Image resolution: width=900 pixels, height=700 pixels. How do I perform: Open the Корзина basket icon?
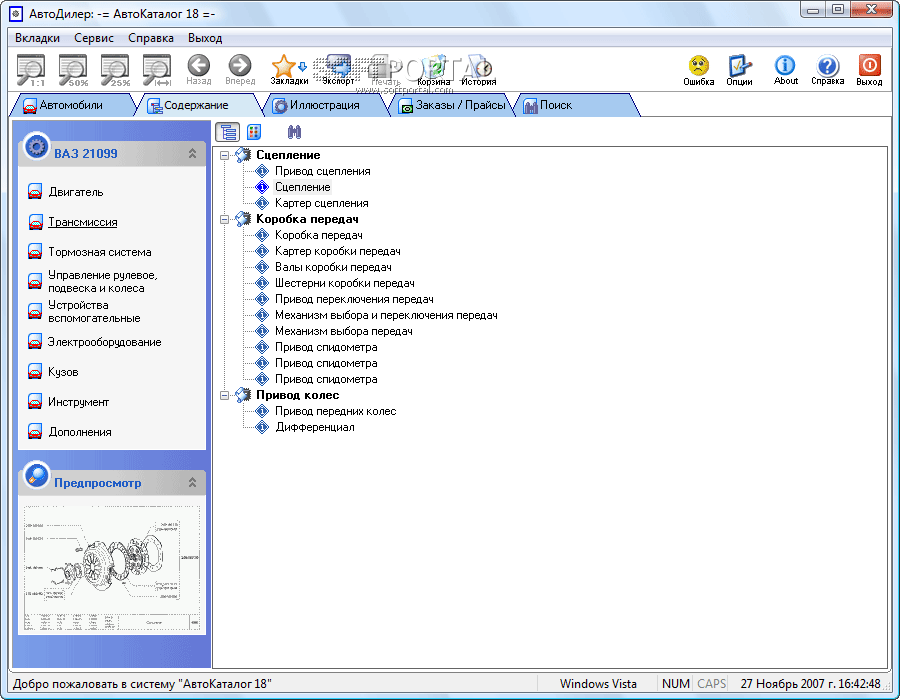click(433, 71)
